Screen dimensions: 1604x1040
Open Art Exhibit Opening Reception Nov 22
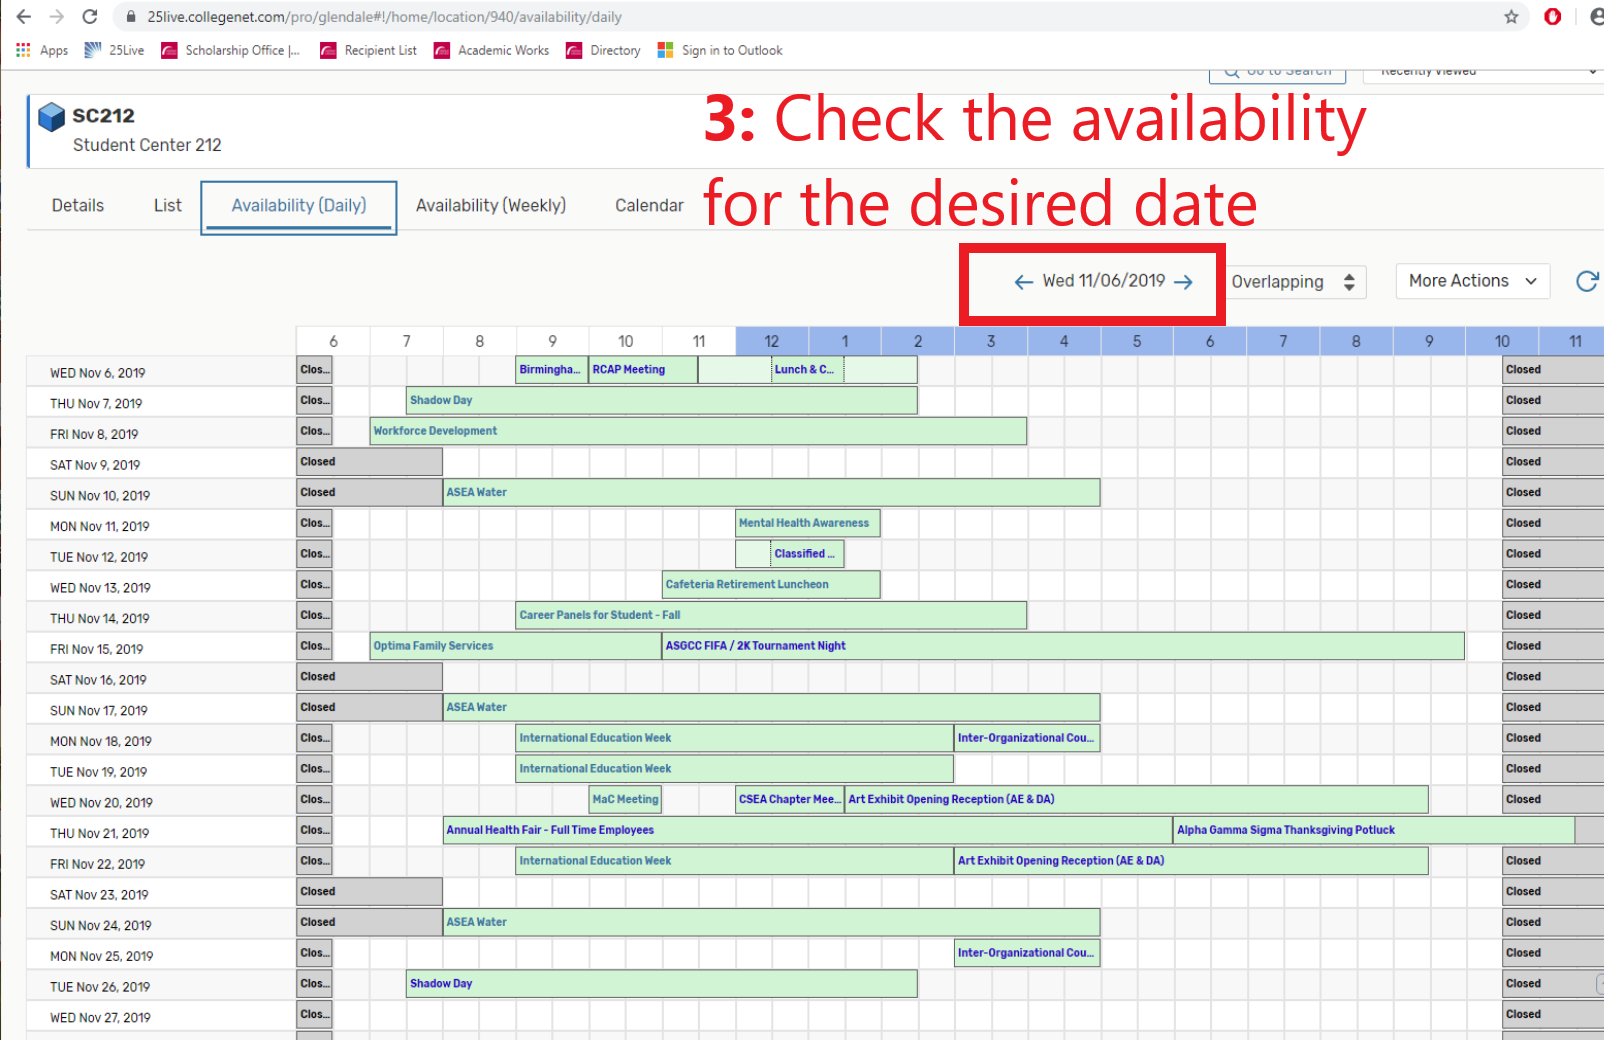[1191, 861]
